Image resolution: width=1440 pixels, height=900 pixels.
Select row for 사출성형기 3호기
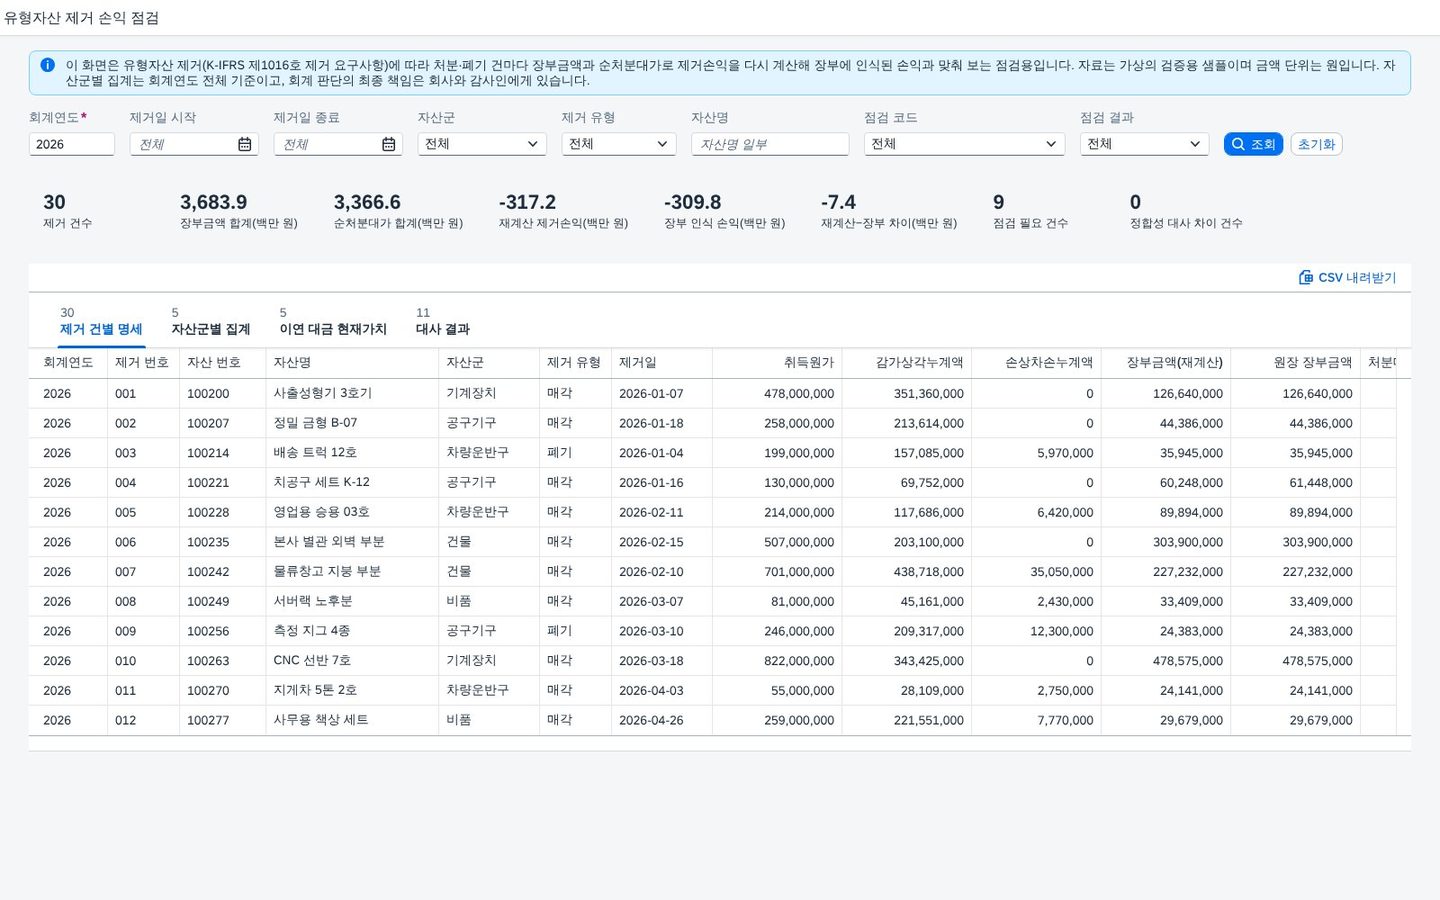[712, 394]
